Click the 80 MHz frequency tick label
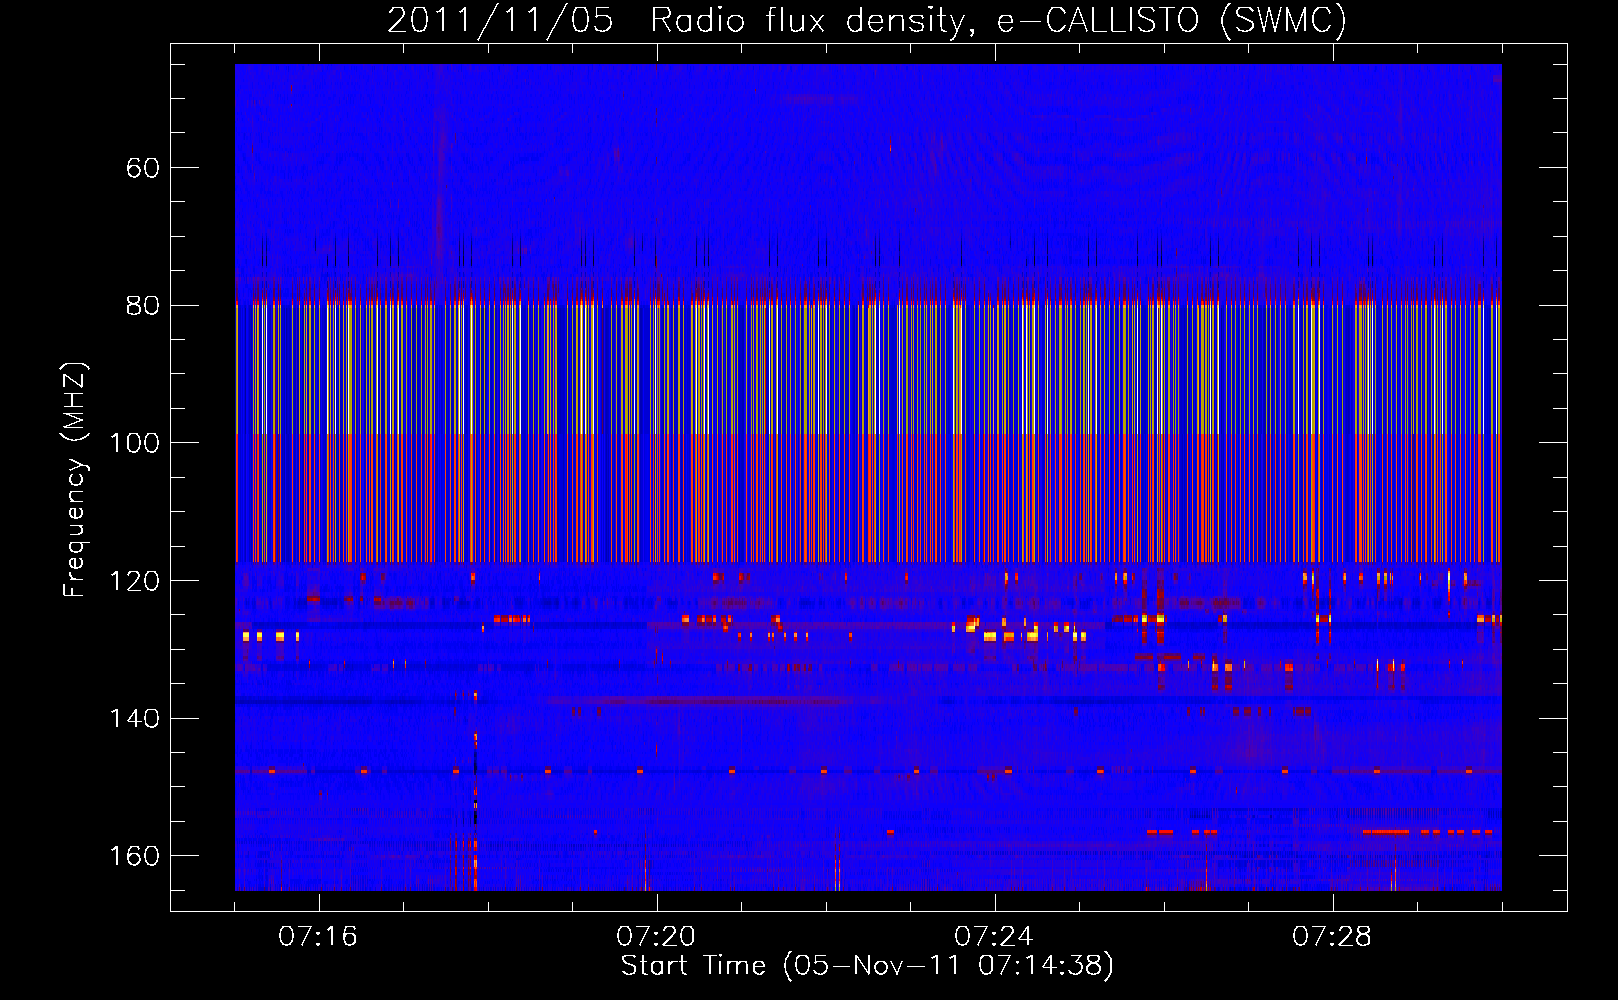This screenshot has height=1000, width=1618. tap(143, 306)
